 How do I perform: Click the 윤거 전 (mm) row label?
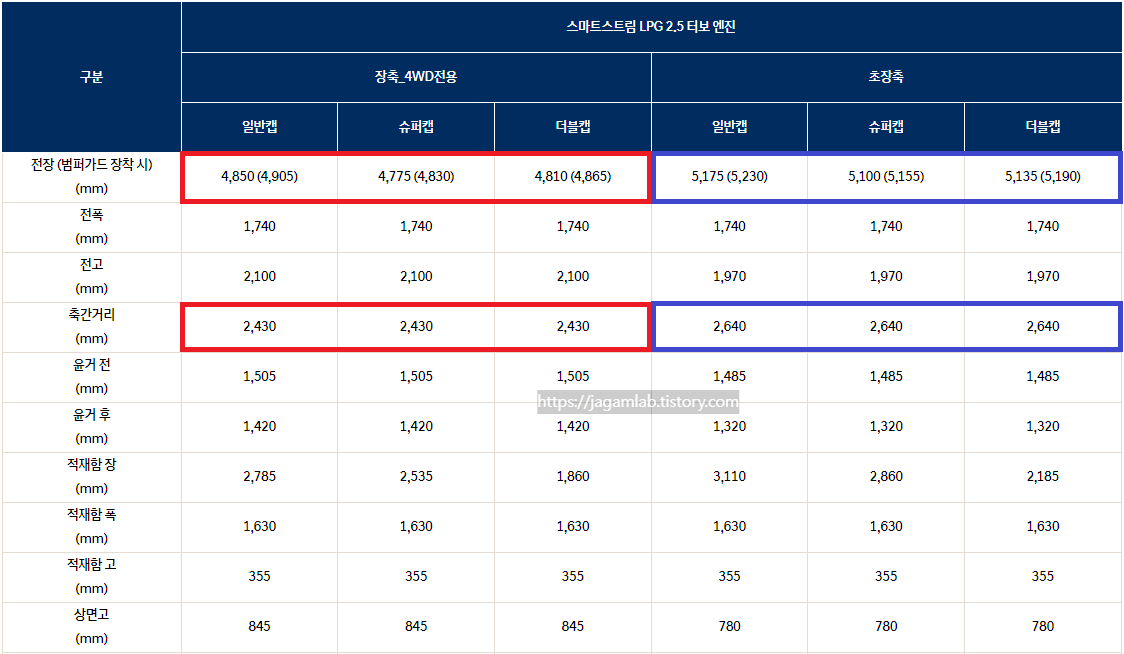pos(91,376)
